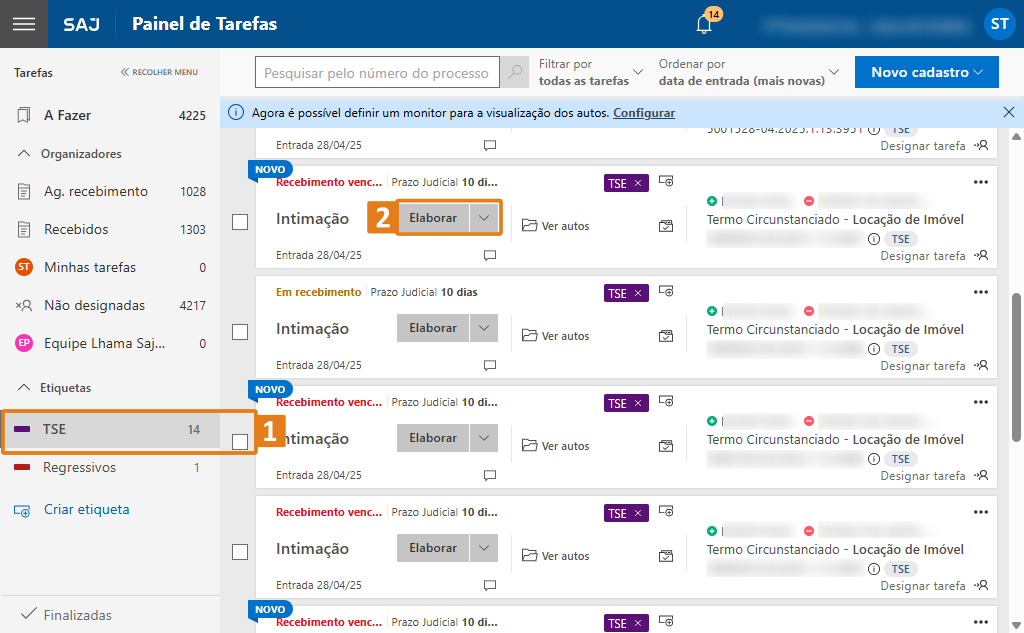Check the last fully visible Intimação task checkbox

click(240, 552)
